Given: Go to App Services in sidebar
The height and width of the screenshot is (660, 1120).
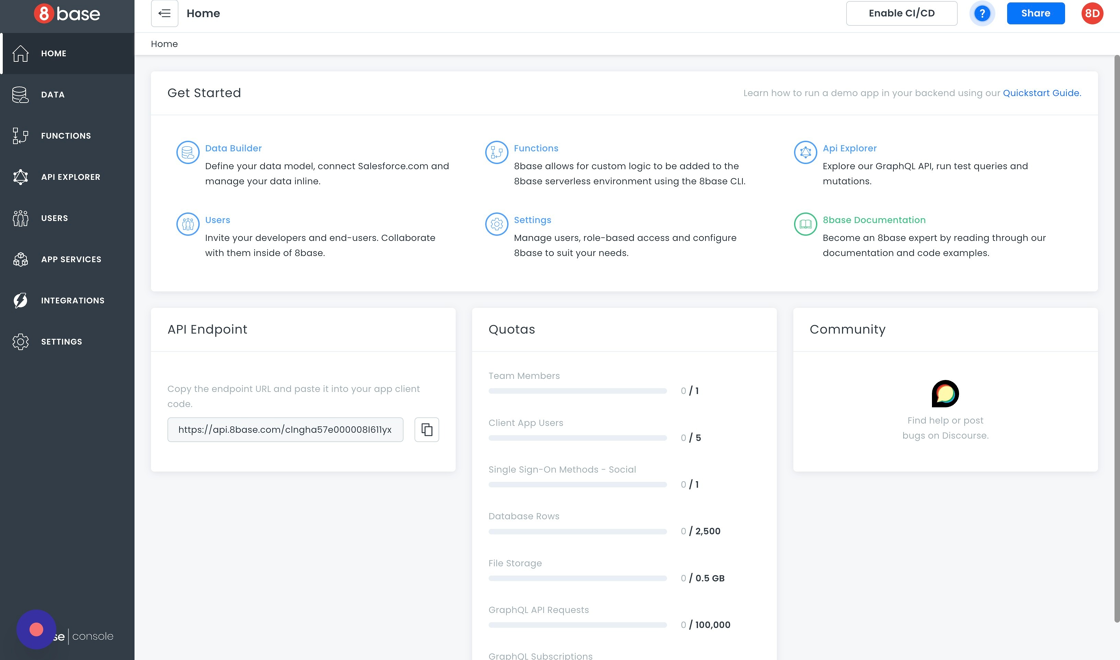Looking at the screenshot, I should [70, 259].
